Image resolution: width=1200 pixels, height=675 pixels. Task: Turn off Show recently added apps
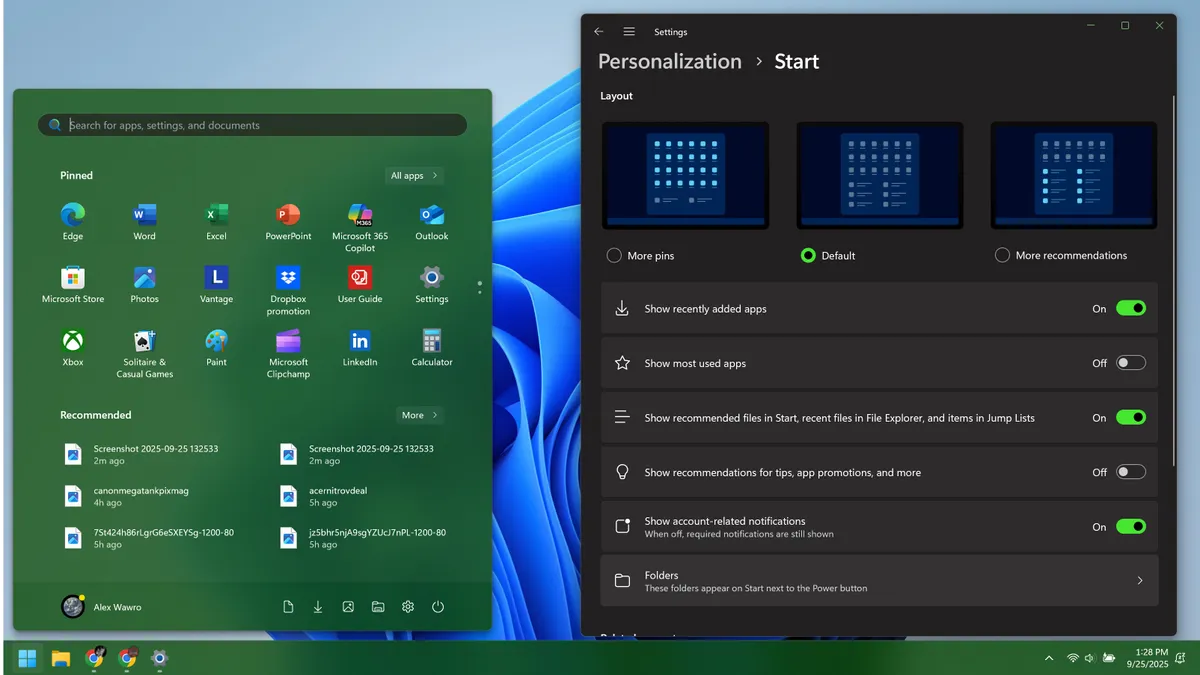[x=1131, y=308]
